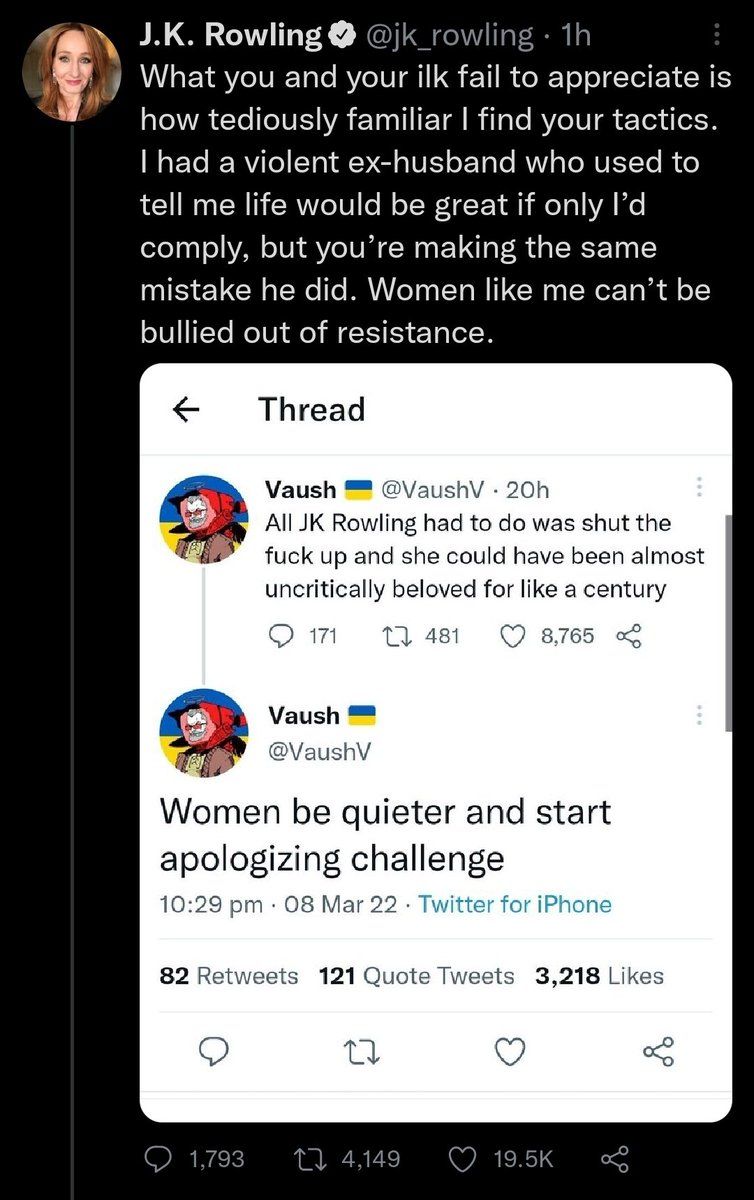The image size is (754, 1200).
Task: Open more options on Vaush's second tweet
Action: pyautogui.click(x=699, y=715)
